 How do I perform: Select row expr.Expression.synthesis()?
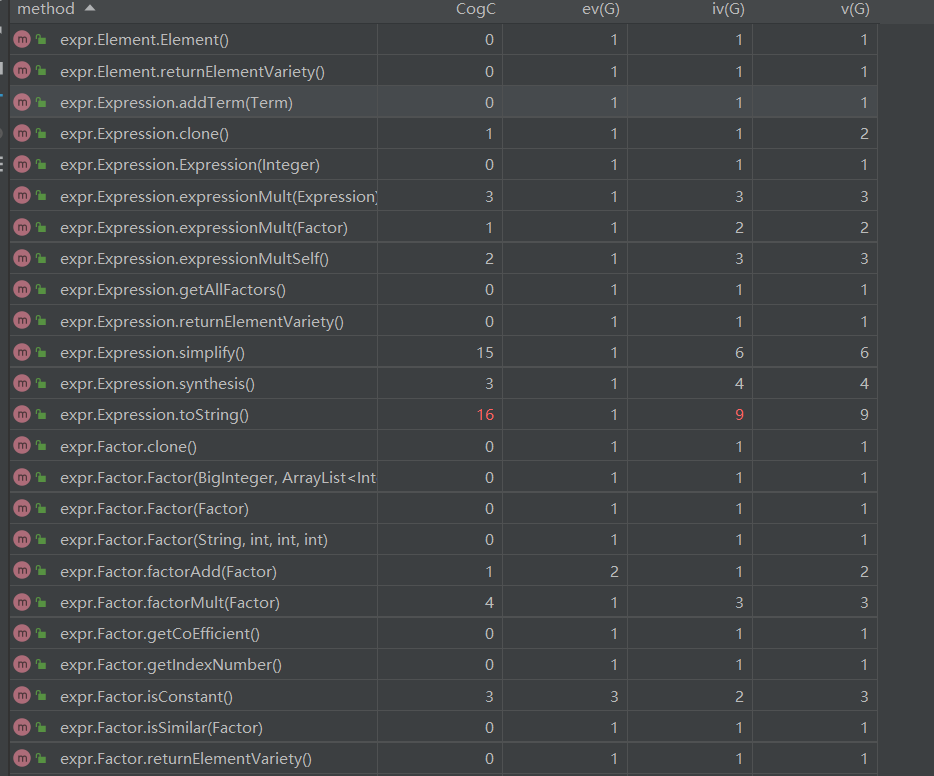point(443,384)
